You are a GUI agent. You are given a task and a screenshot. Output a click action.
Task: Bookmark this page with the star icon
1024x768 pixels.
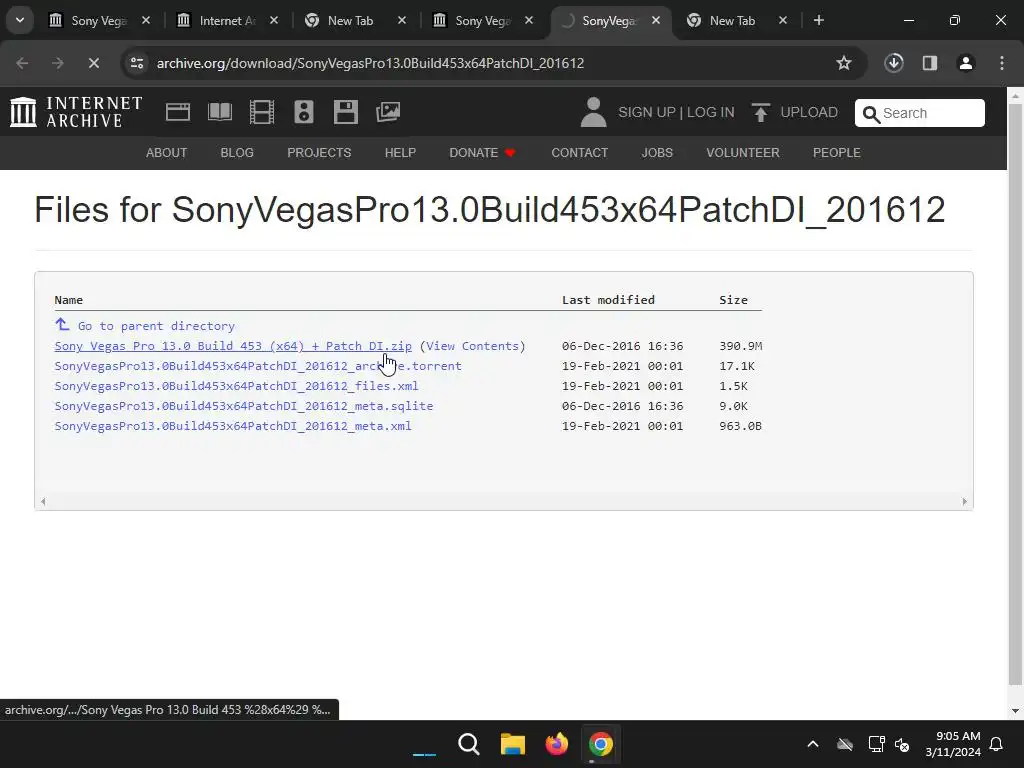tap(844, 63)
